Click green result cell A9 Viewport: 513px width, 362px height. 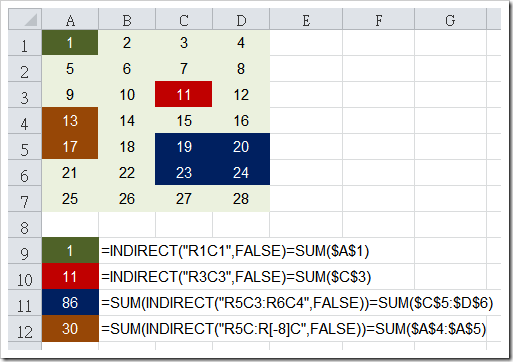pyautogui.click(x=70, y=251)
